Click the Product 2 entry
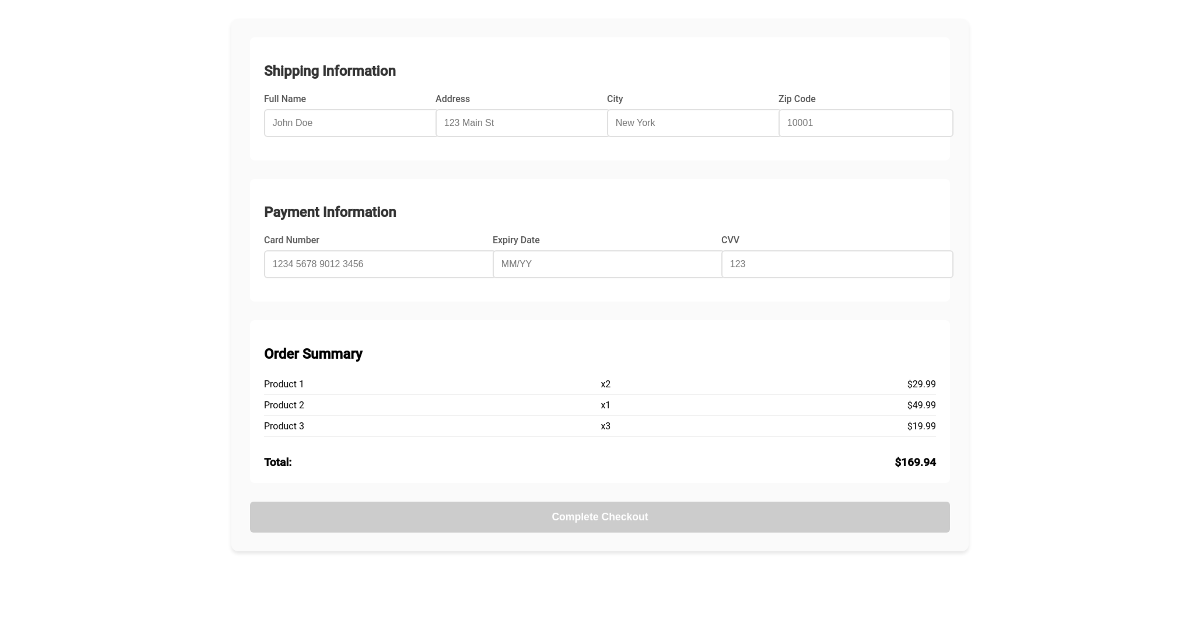The image size is (1200, 630). click(284, 405)
